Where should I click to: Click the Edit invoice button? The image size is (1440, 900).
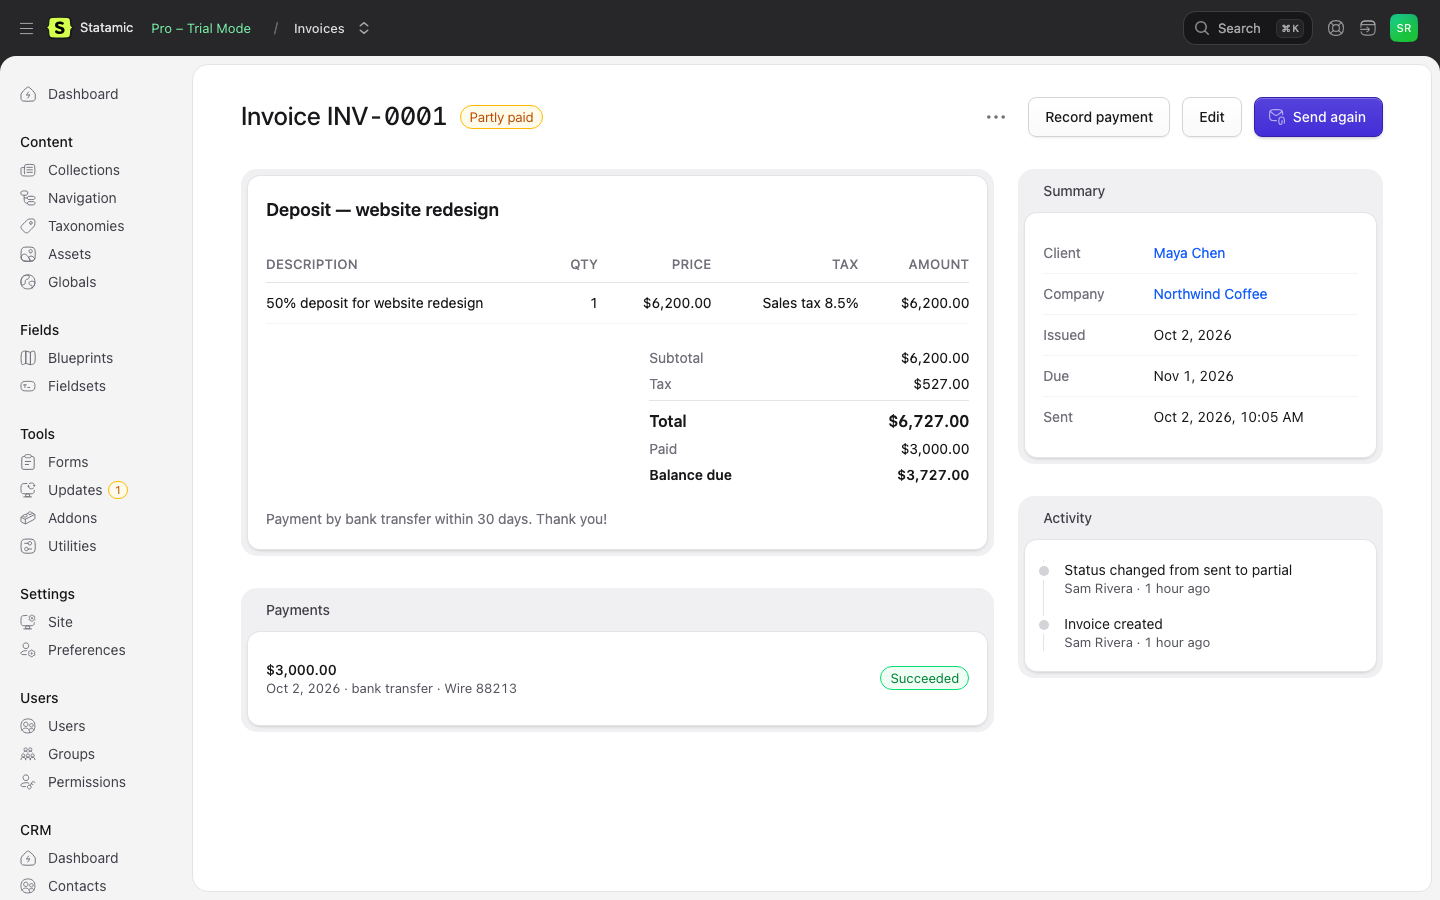(x=1212, y=117)
